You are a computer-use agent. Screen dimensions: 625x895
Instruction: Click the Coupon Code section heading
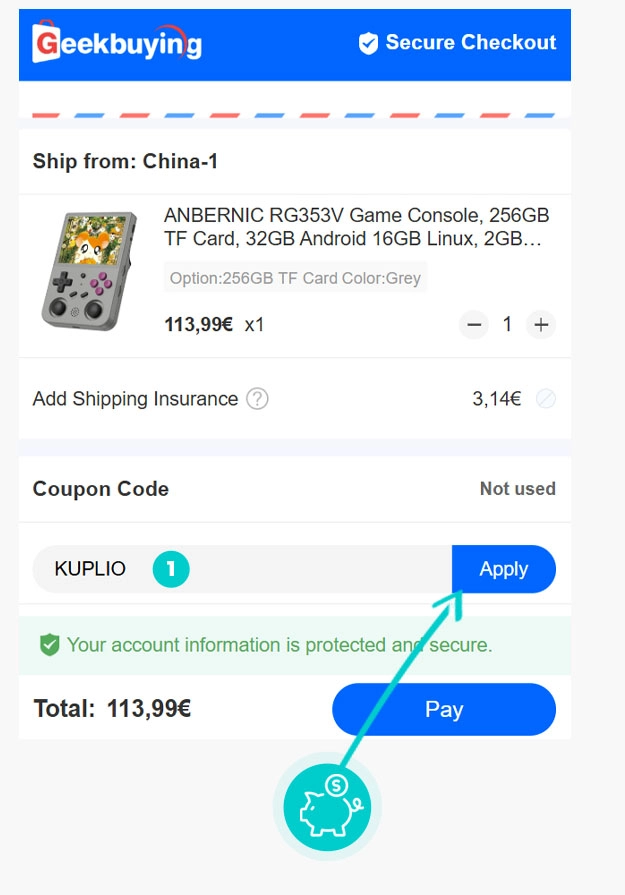(x=101, y=489)
